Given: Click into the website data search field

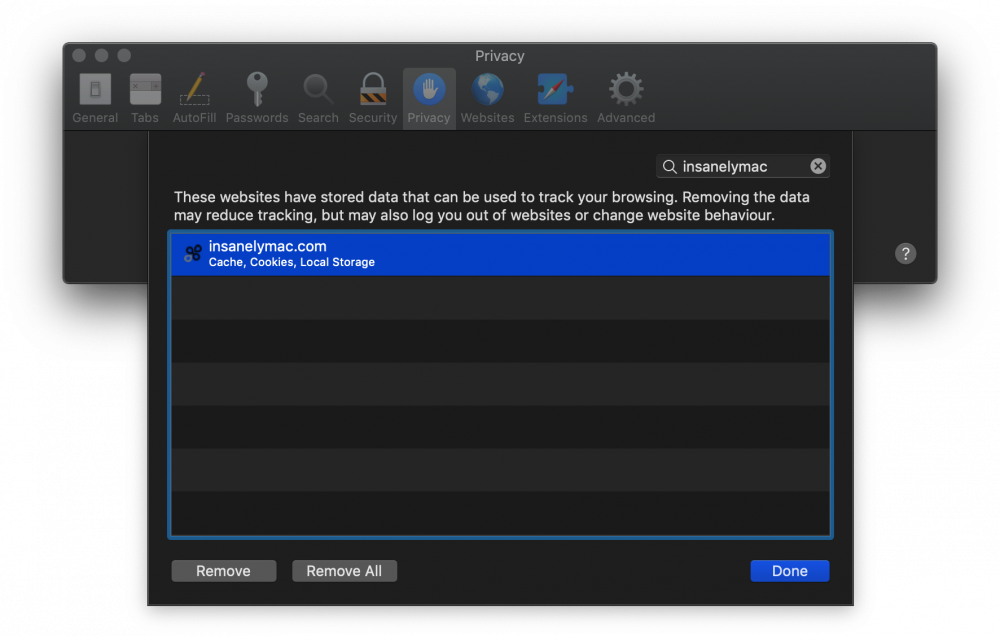Looking at the screenshot, I should click(742, 166).
